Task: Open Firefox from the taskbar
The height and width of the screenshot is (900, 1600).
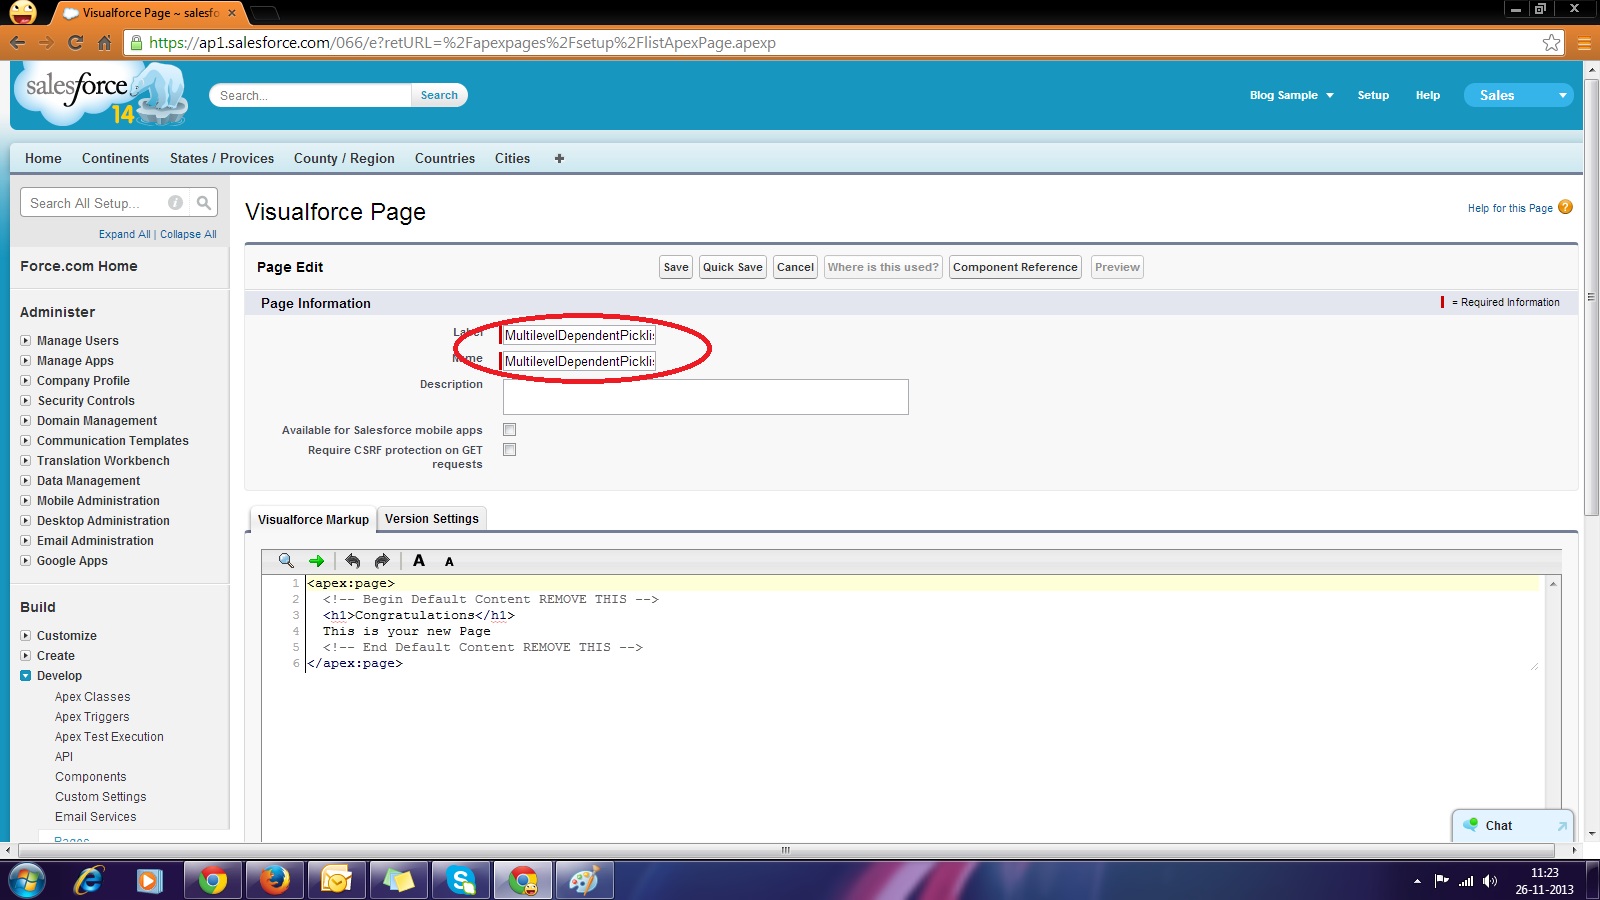Action: pos(274,881)
